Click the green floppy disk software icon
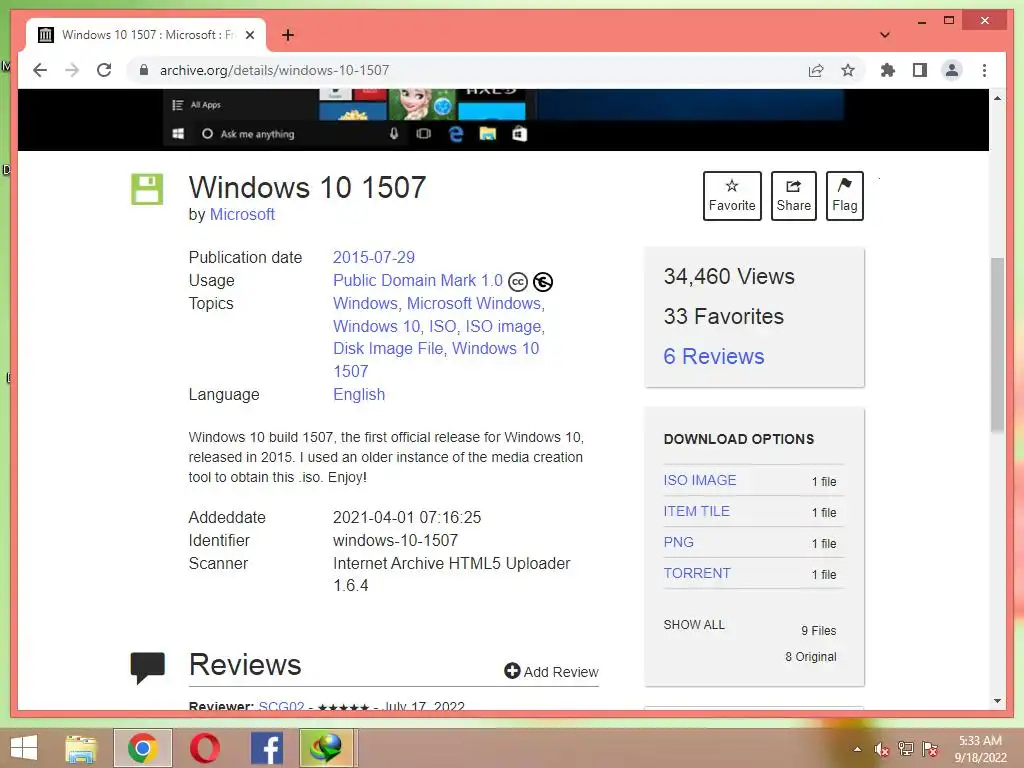Screen dimensions: 1024x768 coord(147,189)
